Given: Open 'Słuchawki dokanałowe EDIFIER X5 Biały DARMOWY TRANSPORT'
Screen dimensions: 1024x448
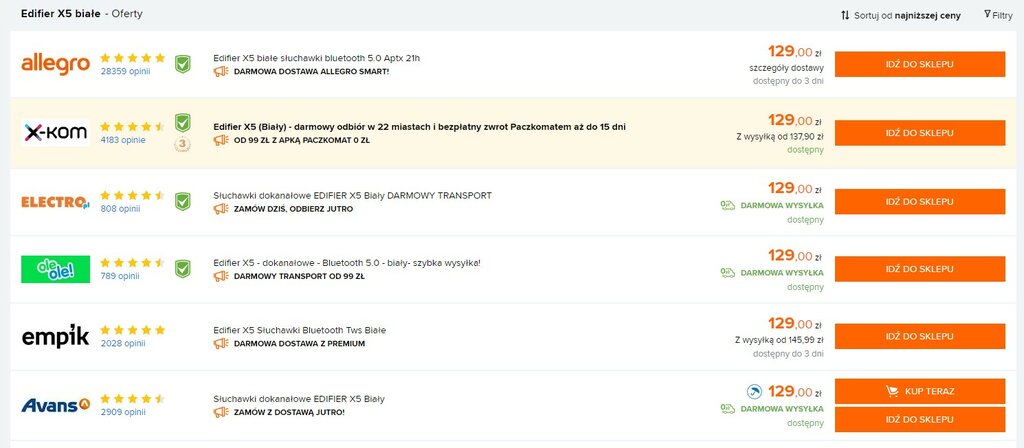Looking at the screenshot, I should point(353,195).
